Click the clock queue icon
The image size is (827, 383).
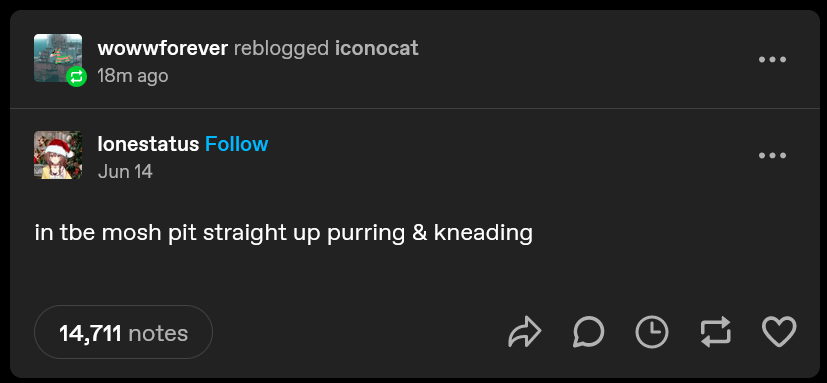(x=652, y=333)
